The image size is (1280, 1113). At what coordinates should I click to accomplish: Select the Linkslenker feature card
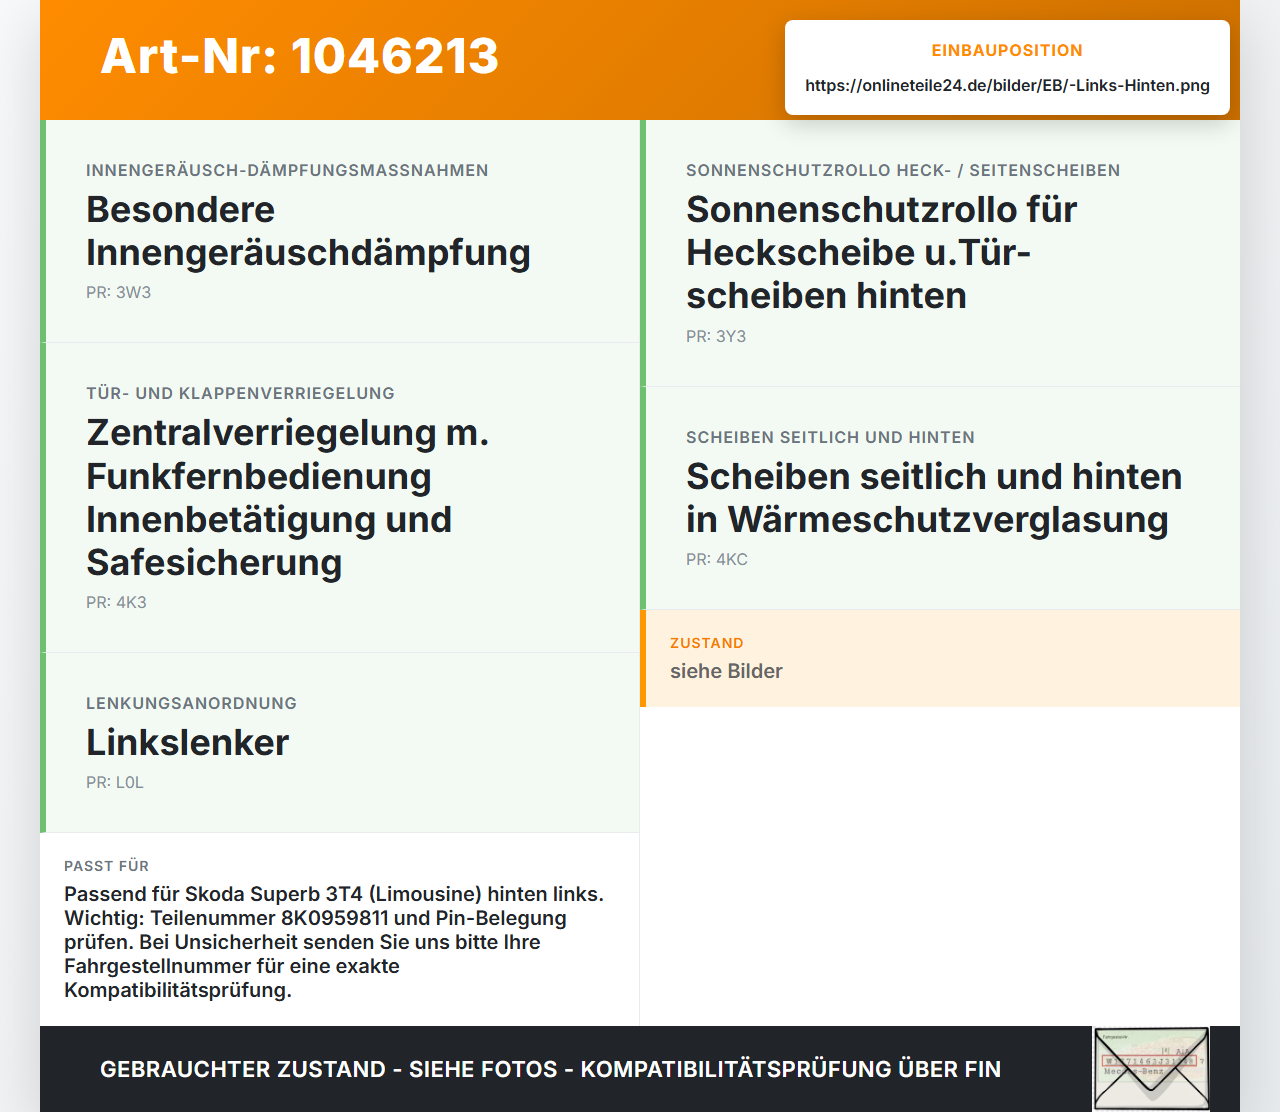pos(340,743)
